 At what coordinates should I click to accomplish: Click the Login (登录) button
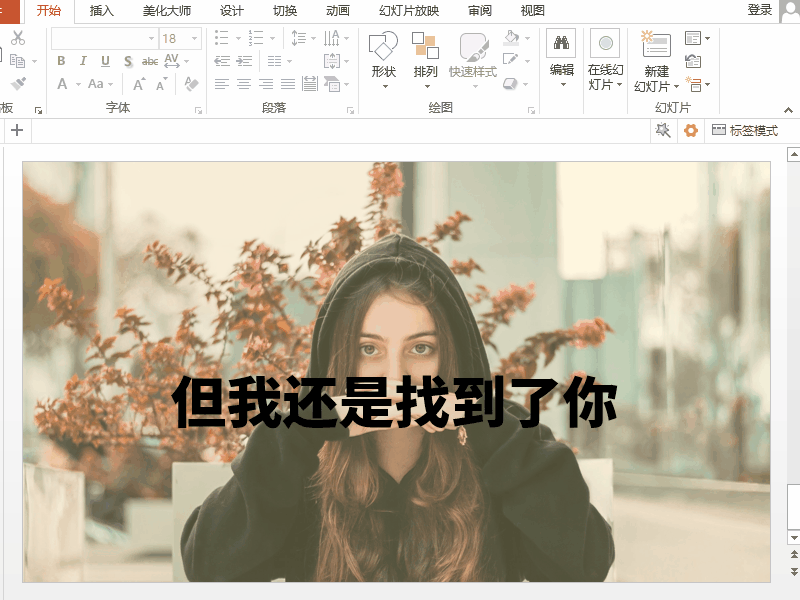(x=760, y=10)
